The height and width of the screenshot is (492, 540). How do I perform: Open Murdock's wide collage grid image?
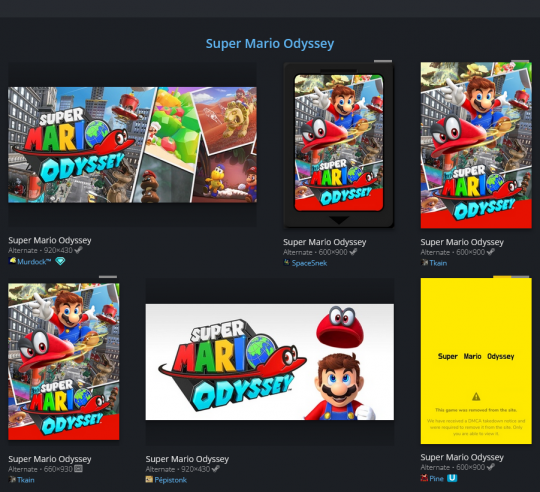point(132,145)
